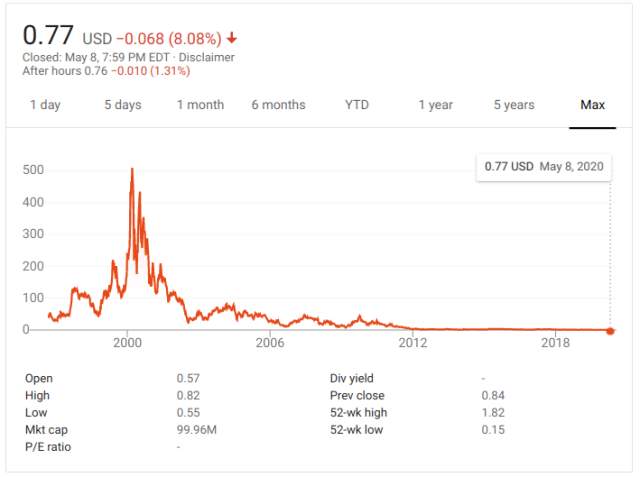Screen dimensions: 640x477
Task: Choose the YTD time range
Action: pyautogui.click(x=356, y=105)
